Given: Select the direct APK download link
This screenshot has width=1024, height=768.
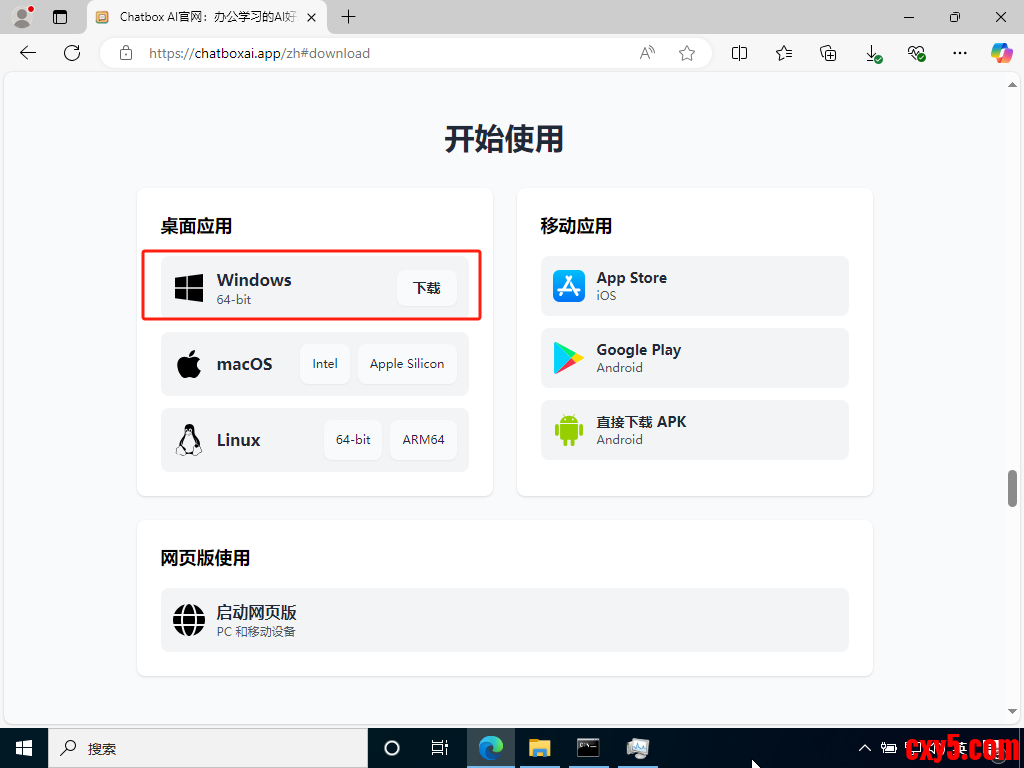Looking at the screenshot, I should click(695, 430).
